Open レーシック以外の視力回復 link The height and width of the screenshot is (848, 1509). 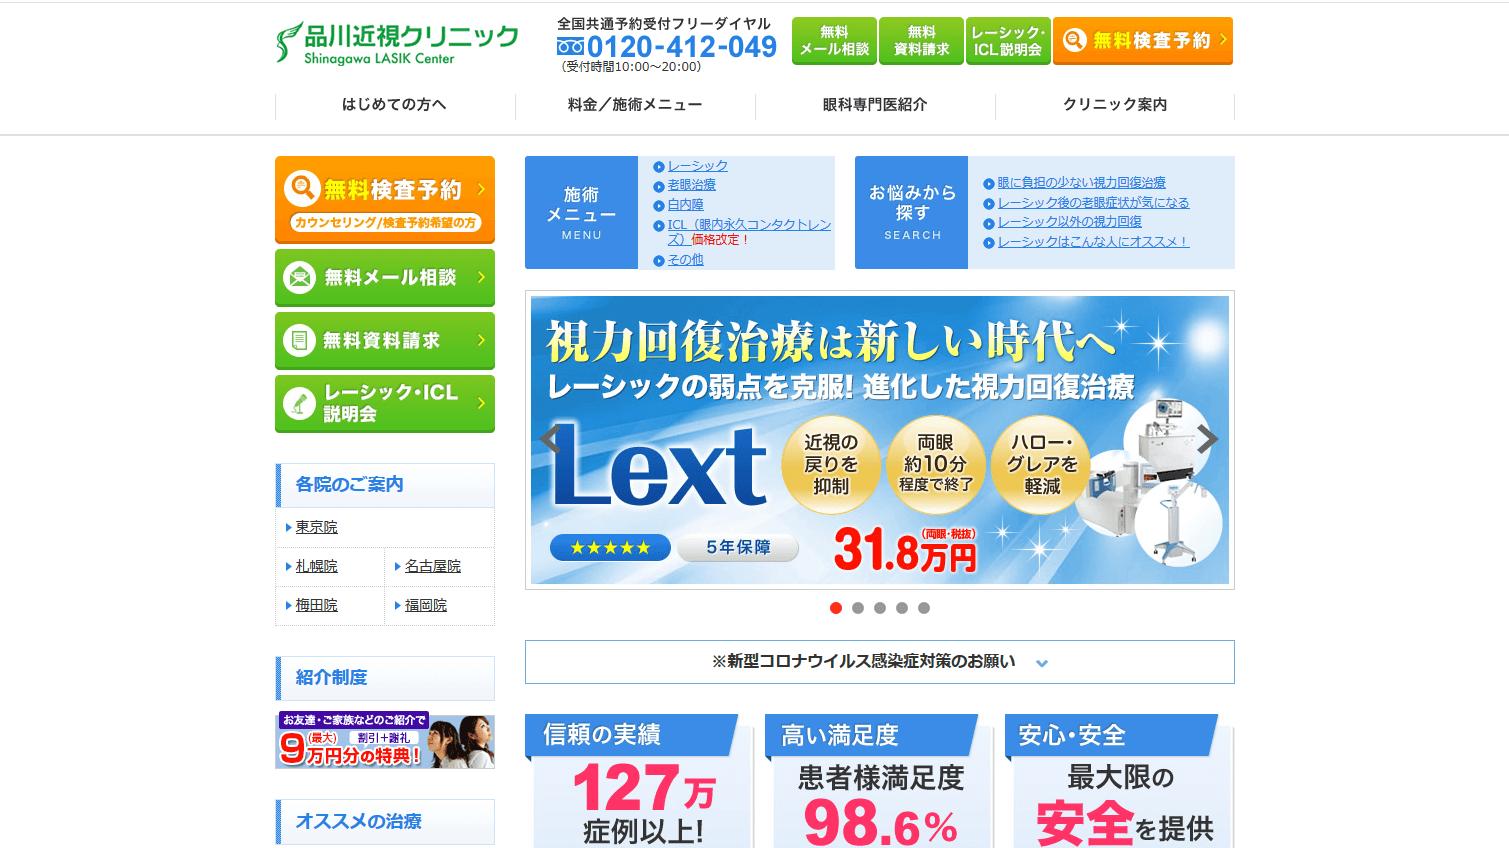coord(1070,222)
